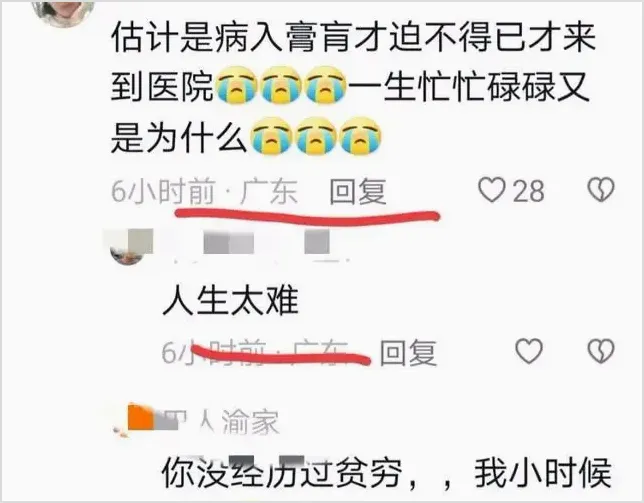Click timestamp under the 人生太难 reply

pyautogui.click(x=255, y=353)
